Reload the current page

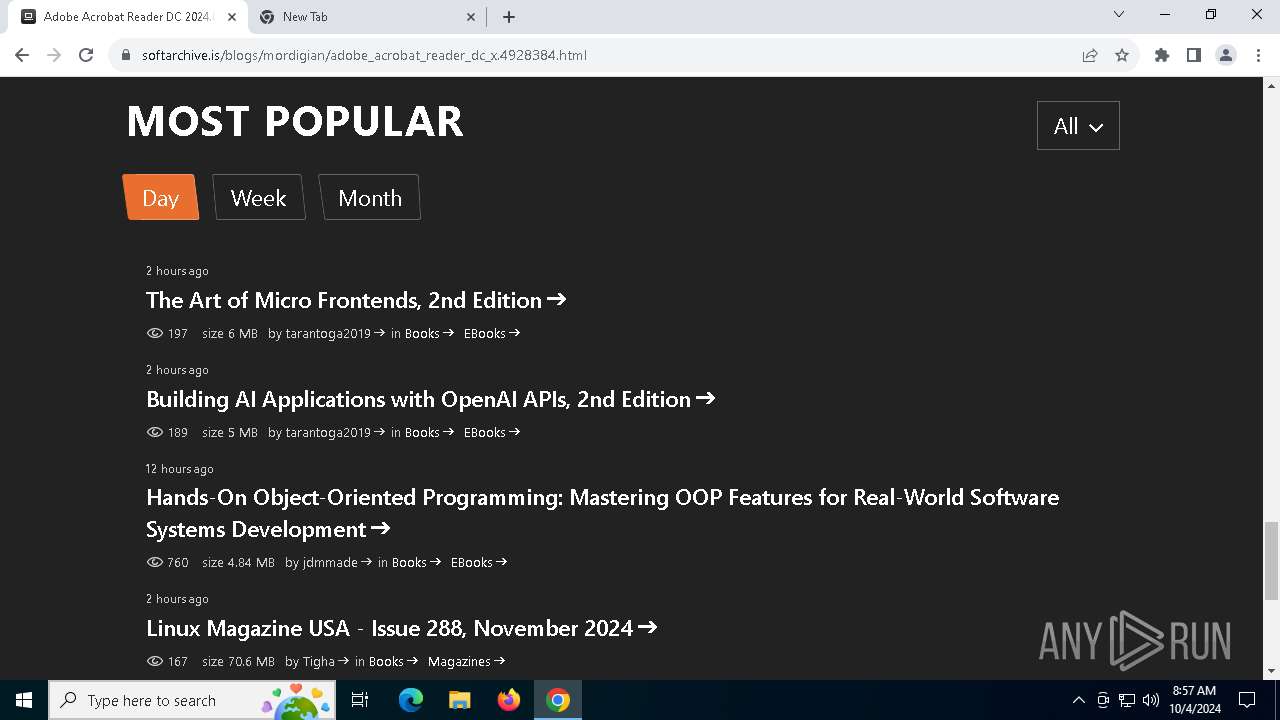click(x=86, y=55)
